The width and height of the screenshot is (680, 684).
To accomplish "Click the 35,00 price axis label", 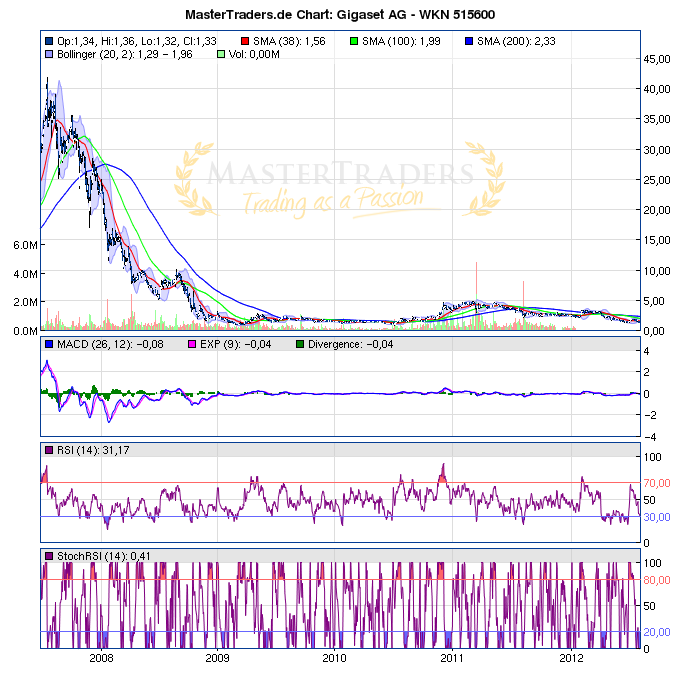I will pos(657,119).
